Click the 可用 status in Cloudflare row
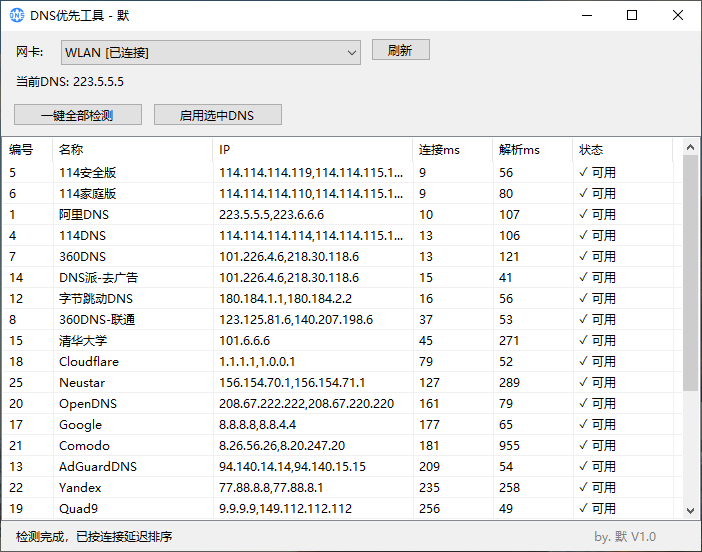 [x=598, y=362]
